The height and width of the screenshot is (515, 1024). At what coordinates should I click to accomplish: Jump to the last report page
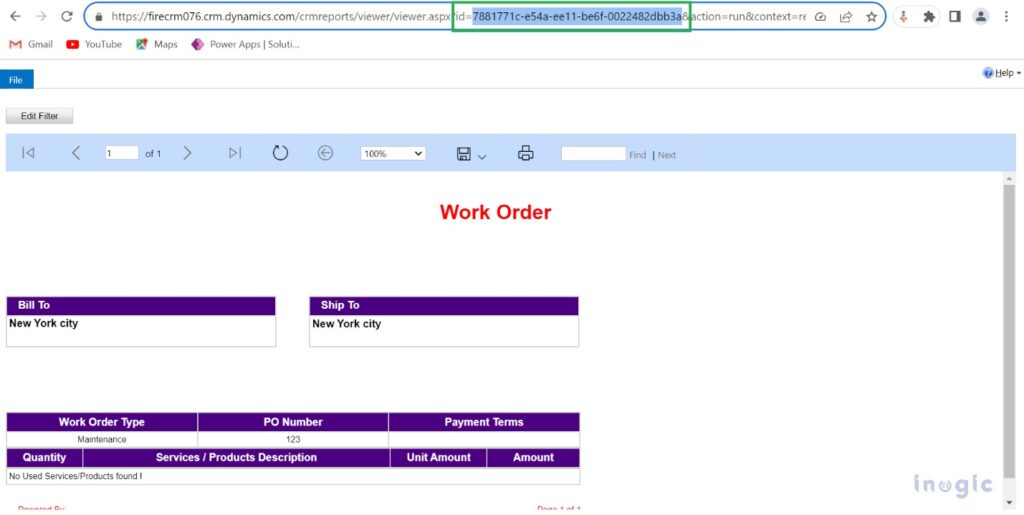pyautogui.click(x=235, y=153)
